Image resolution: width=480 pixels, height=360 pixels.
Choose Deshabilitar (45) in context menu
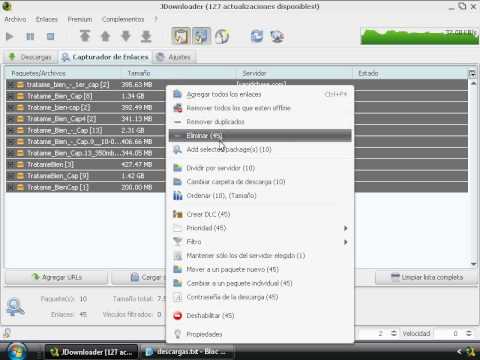pos(260,315)
